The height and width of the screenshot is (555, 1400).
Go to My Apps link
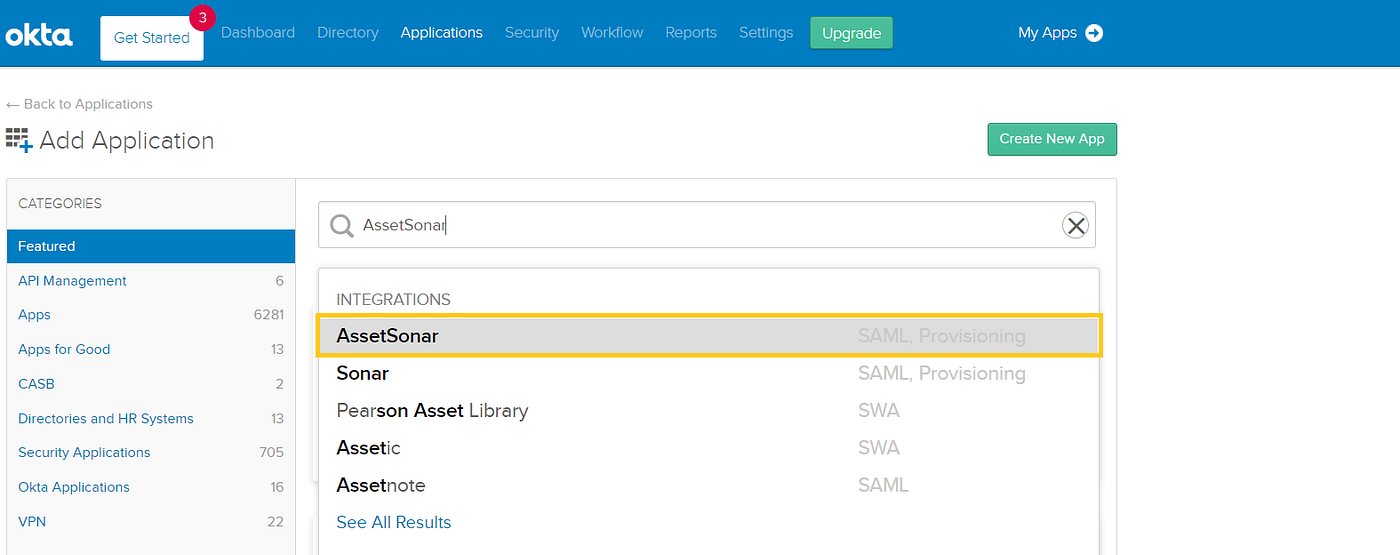tap(1047, 33)
